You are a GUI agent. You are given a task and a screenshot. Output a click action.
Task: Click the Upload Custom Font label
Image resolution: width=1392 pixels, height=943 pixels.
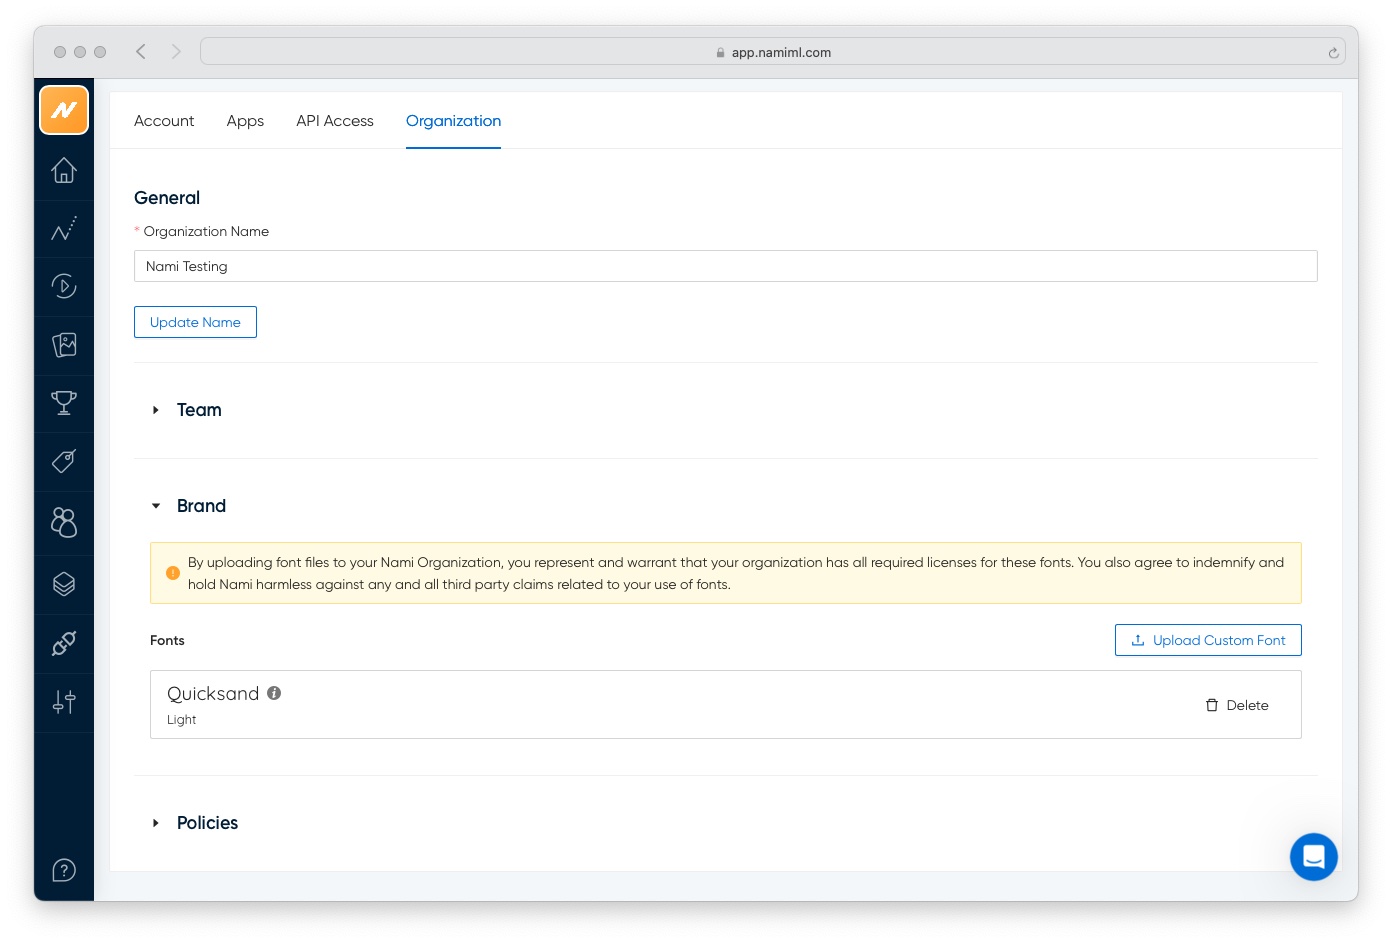(x=1219, y=640)
